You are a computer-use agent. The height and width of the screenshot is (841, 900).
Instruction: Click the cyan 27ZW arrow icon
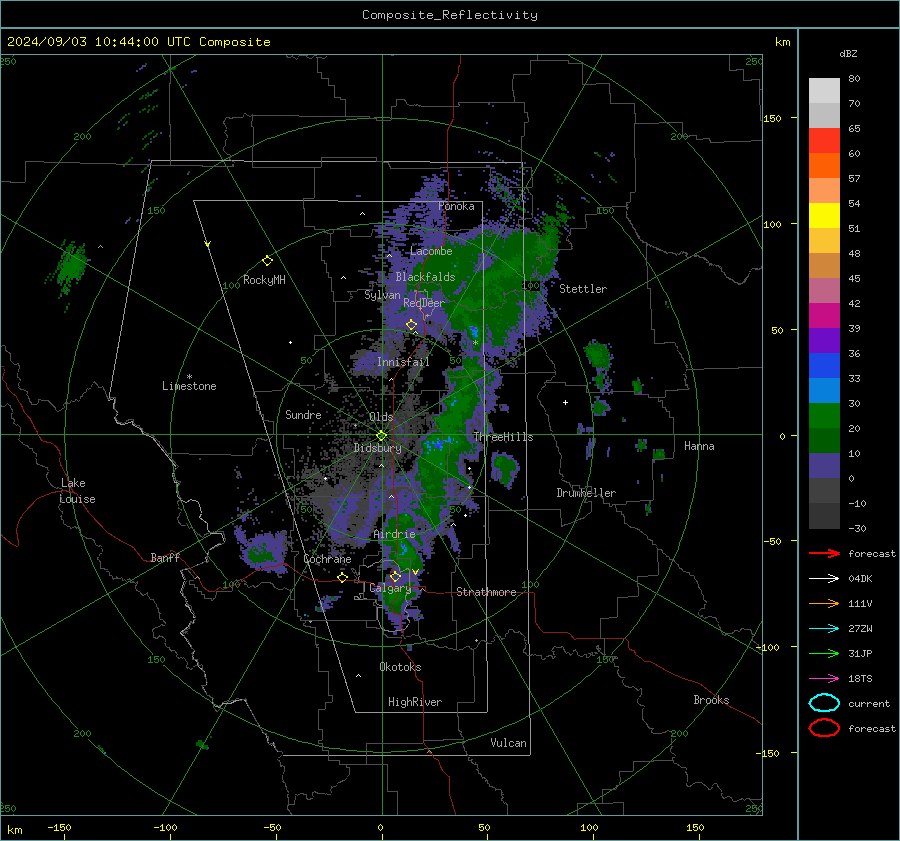[824, 629]
